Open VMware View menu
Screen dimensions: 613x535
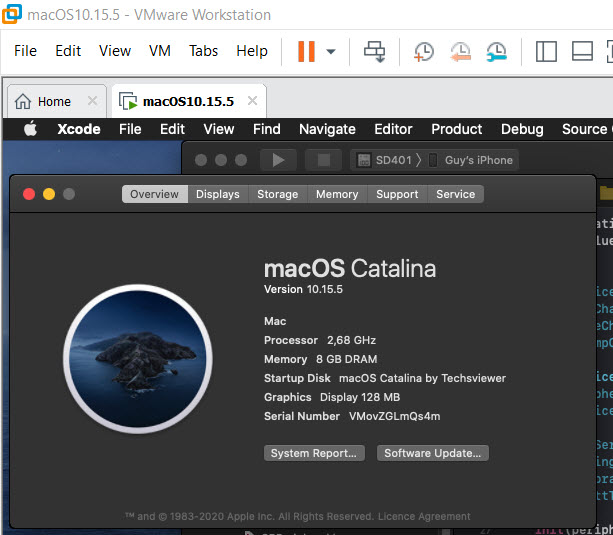tap(115, 51)
